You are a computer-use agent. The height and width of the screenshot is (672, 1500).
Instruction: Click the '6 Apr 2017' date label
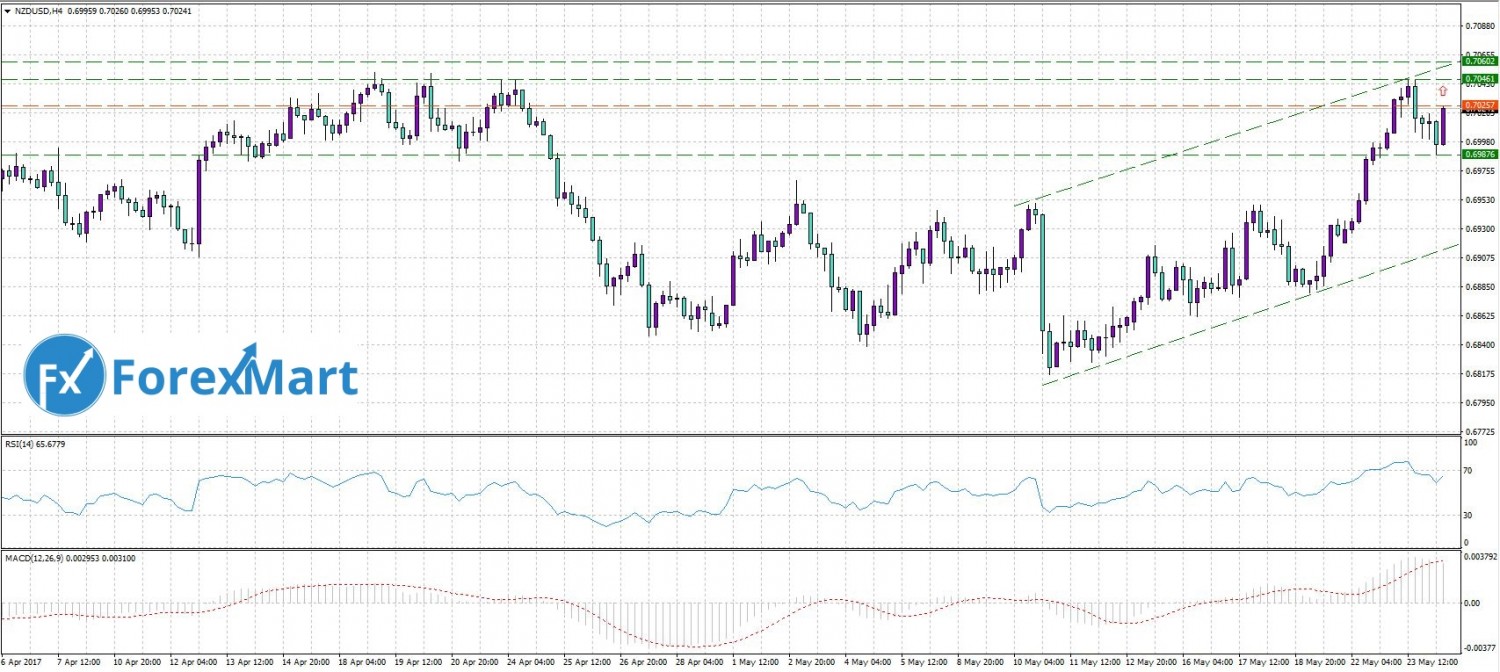[x=24, y=662]
